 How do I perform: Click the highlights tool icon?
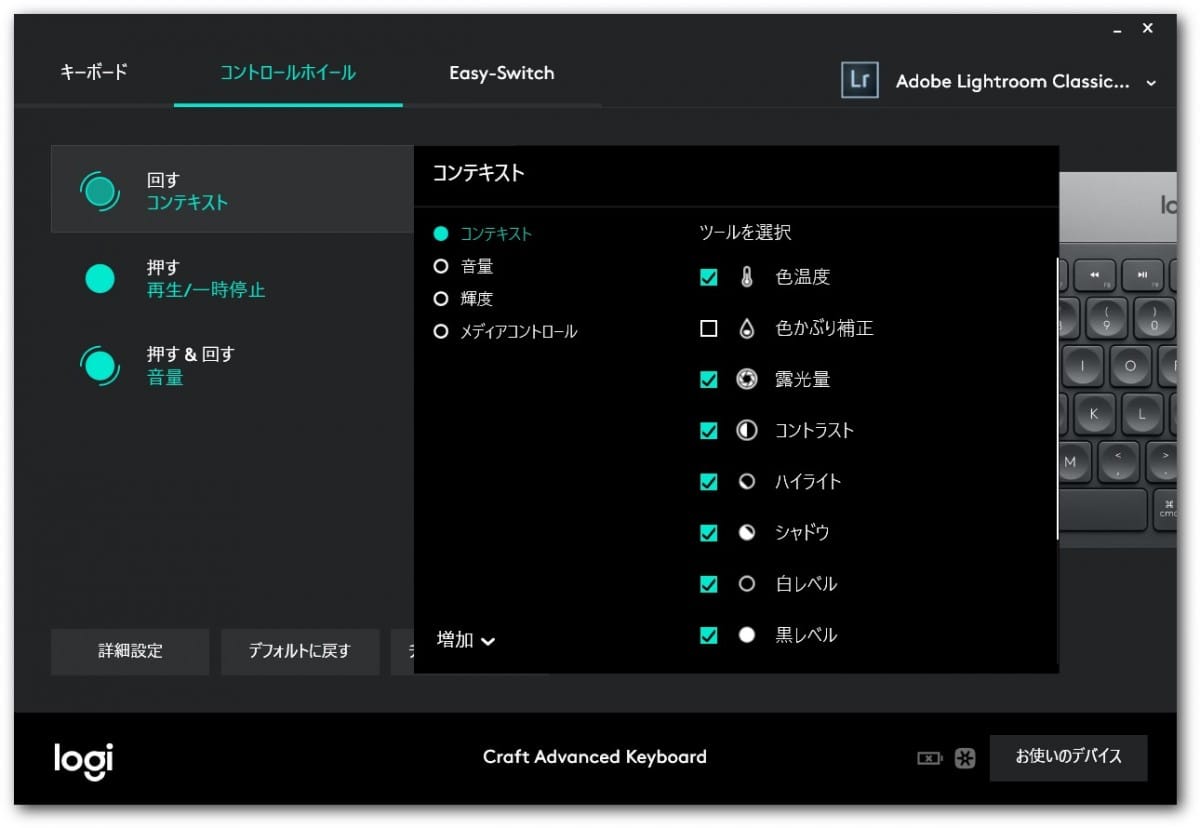click(746, 482)
